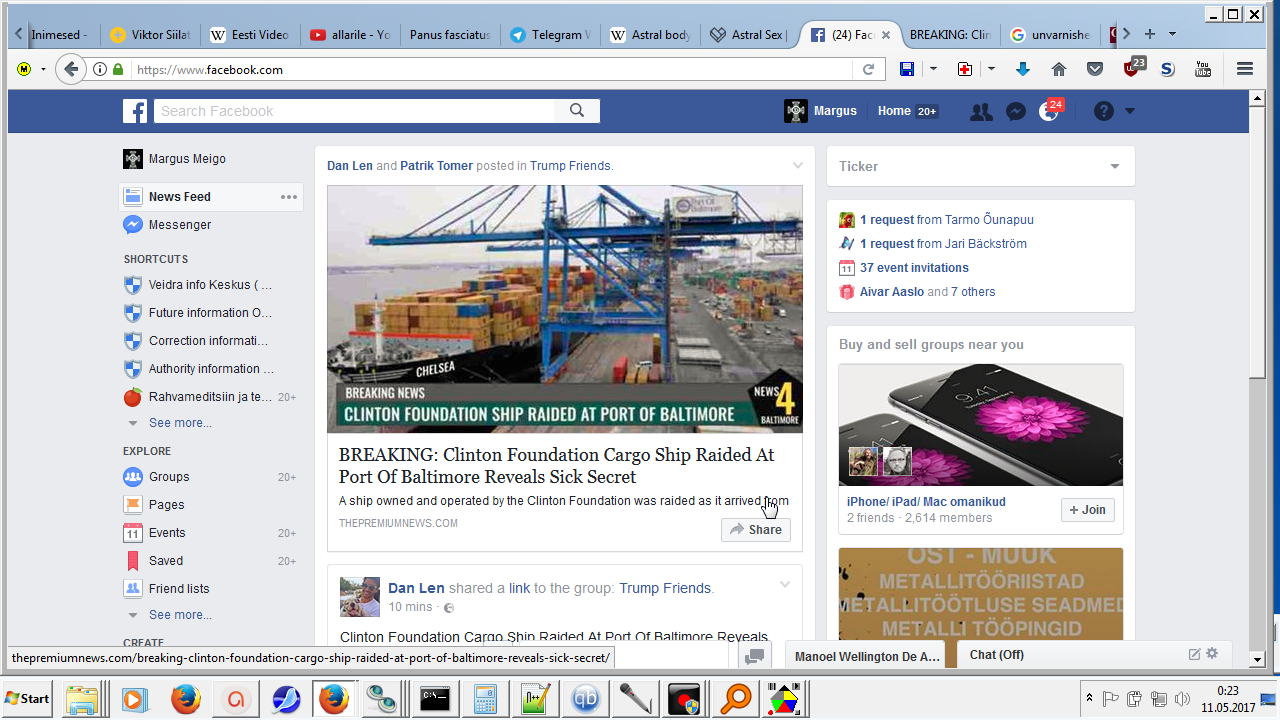1280x720 pixels.
Task: Close the active Facebook tab
Action: pos(886,35)
